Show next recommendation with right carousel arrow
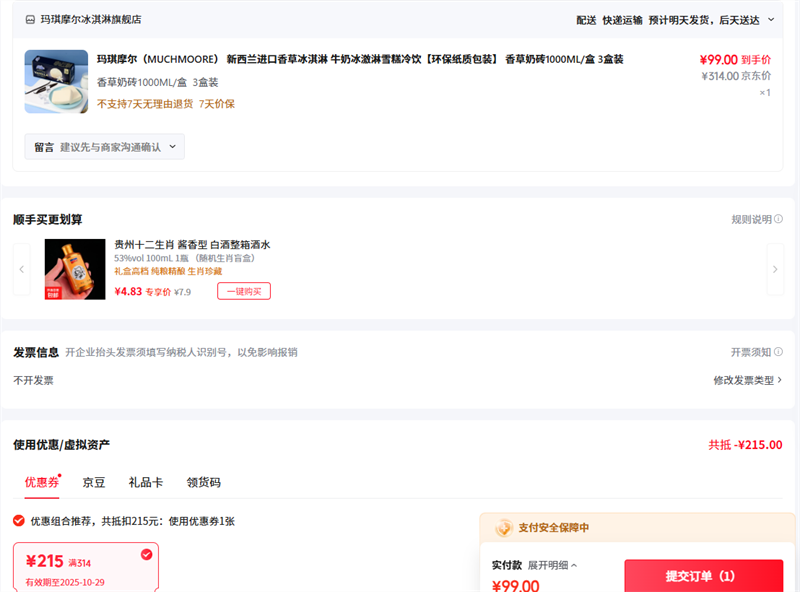Screen dimensions: 800x592 pyautogui.click(x=775, y=269)
